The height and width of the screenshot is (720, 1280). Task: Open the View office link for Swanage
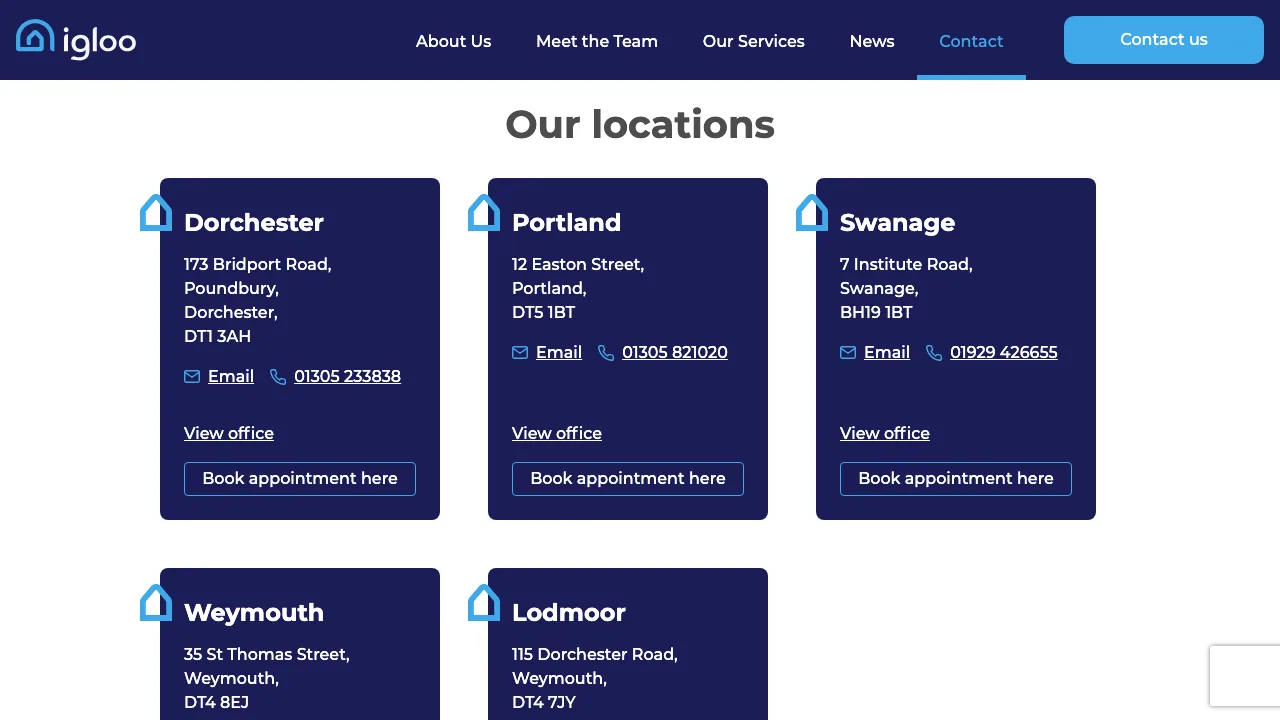(884, 433)
